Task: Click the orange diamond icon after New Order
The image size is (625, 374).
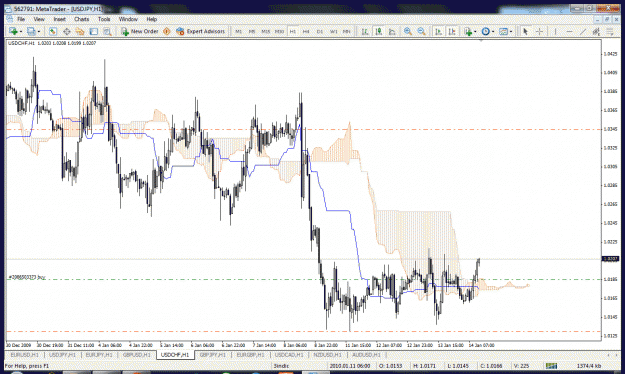Action: (167, 31)
